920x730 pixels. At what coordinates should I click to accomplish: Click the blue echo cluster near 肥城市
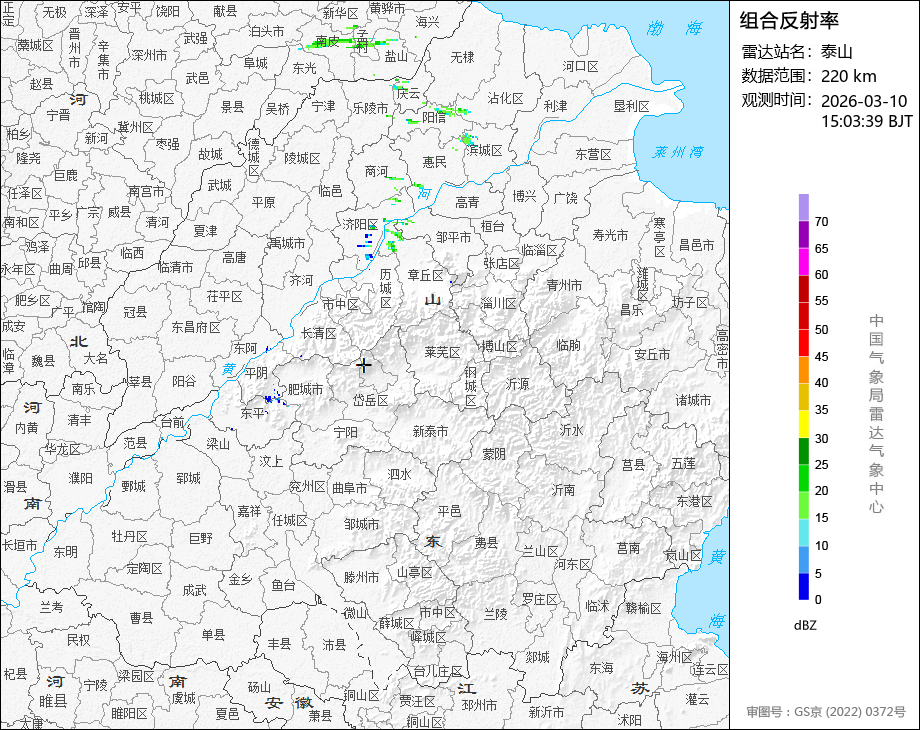pos(275,397)
